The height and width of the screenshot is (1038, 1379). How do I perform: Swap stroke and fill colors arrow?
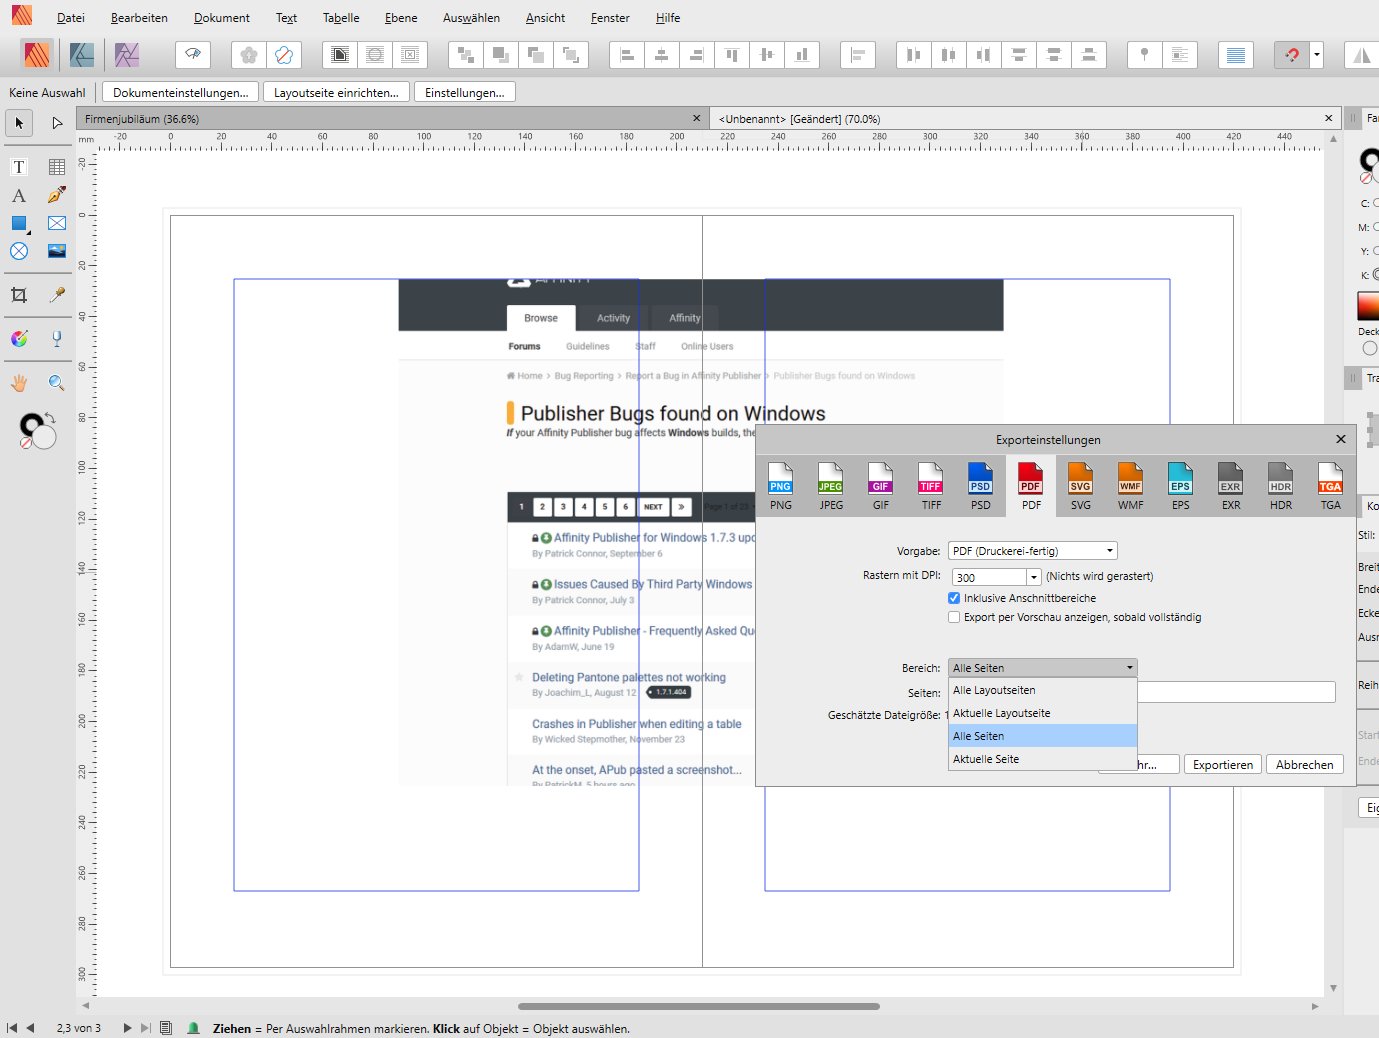pos(49,417)
